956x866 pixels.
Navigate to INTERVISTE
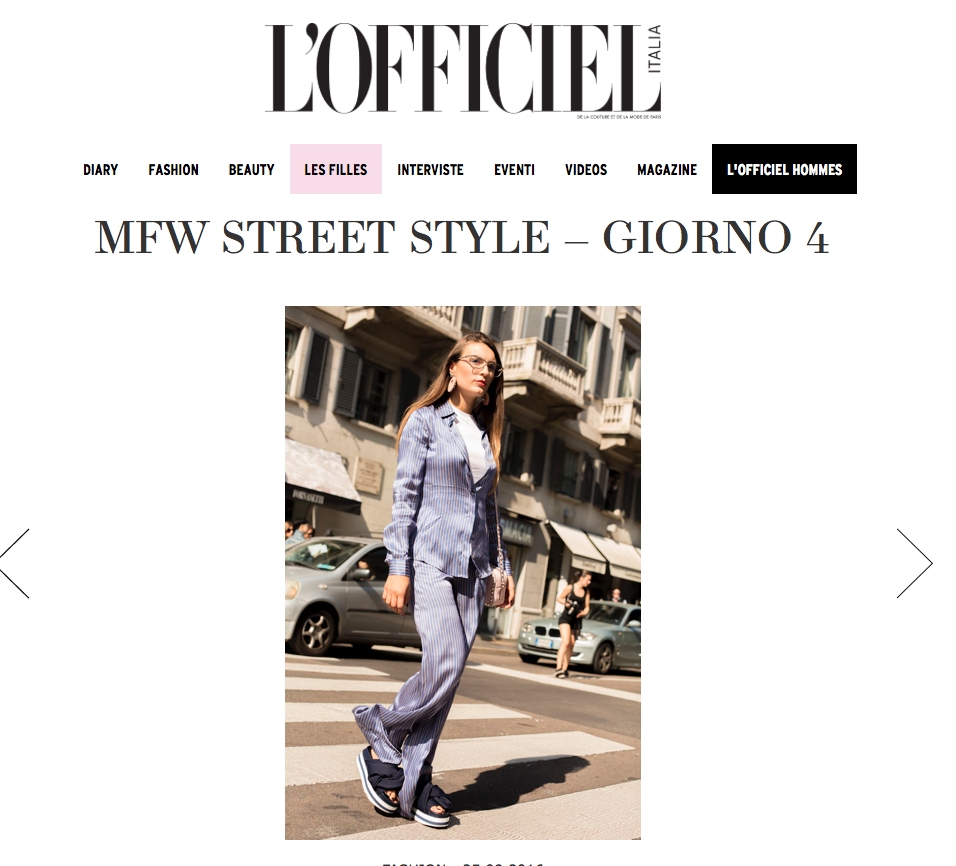(430, 170)
